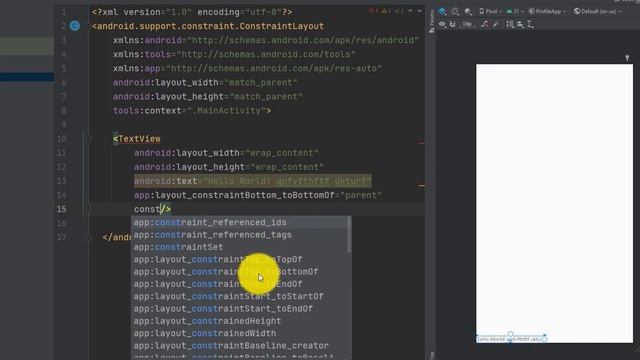Click the Infer Constraints magic wand icon

pos(496,24)
